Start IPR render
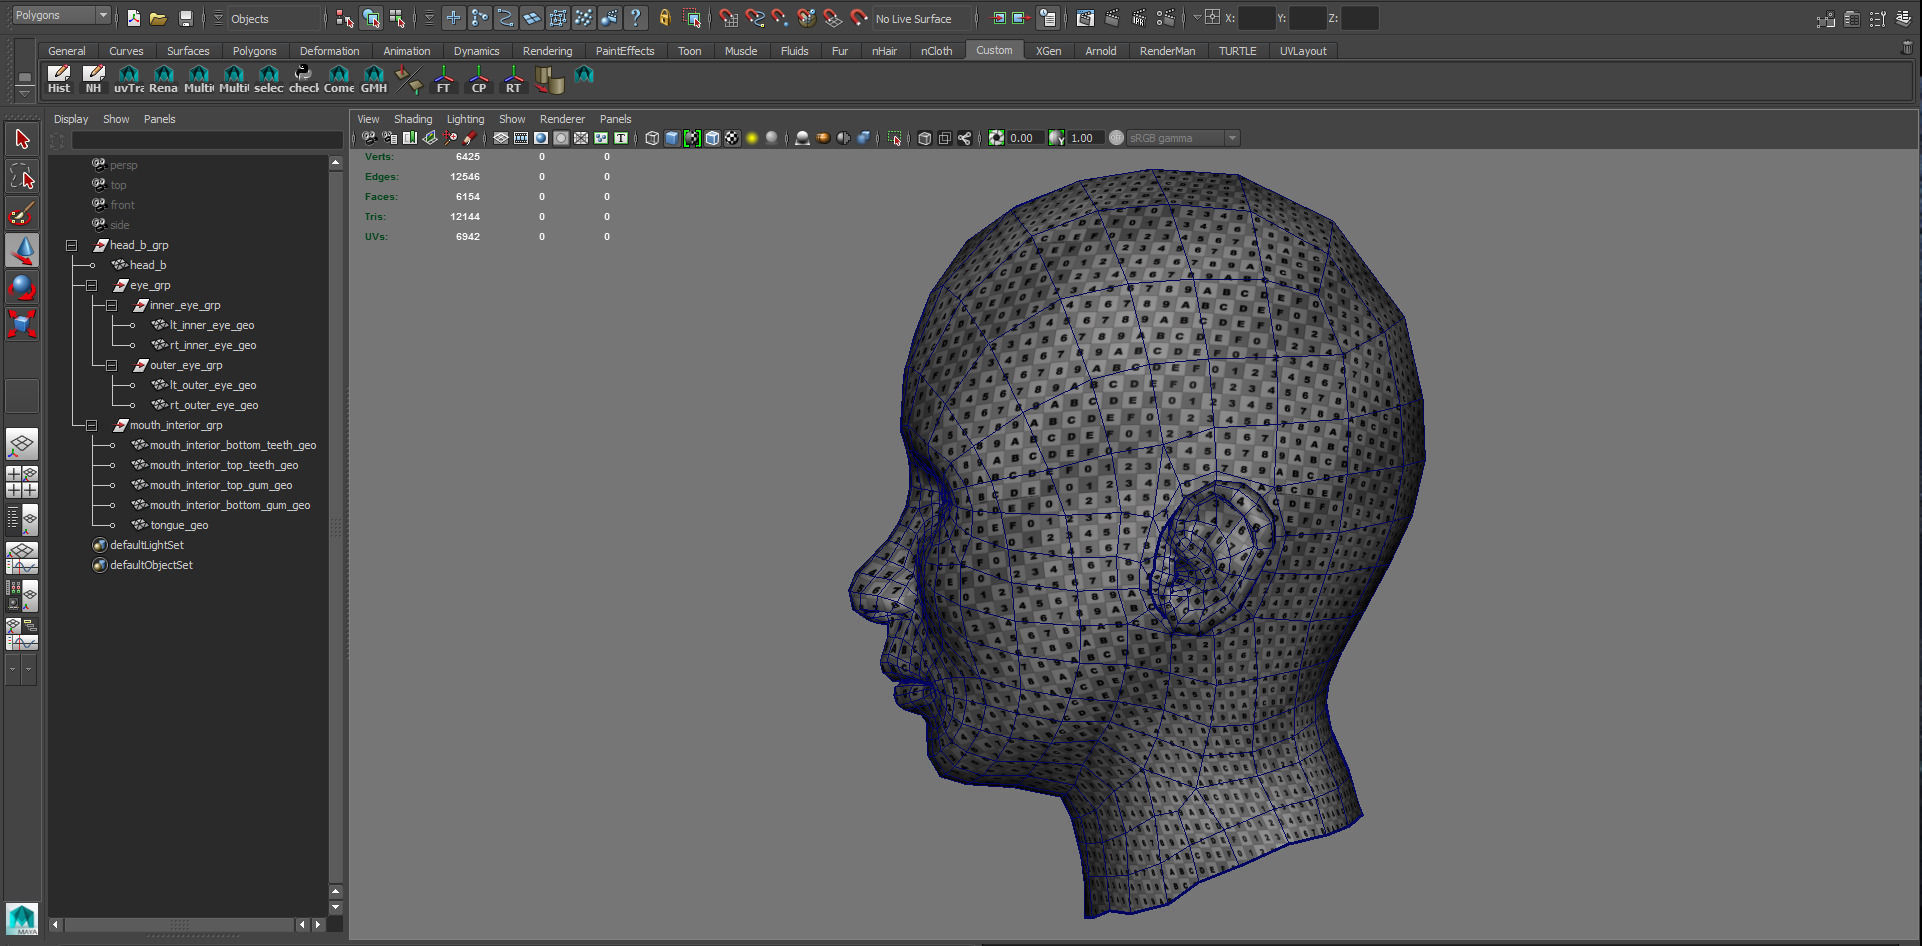 point(1138,18)
